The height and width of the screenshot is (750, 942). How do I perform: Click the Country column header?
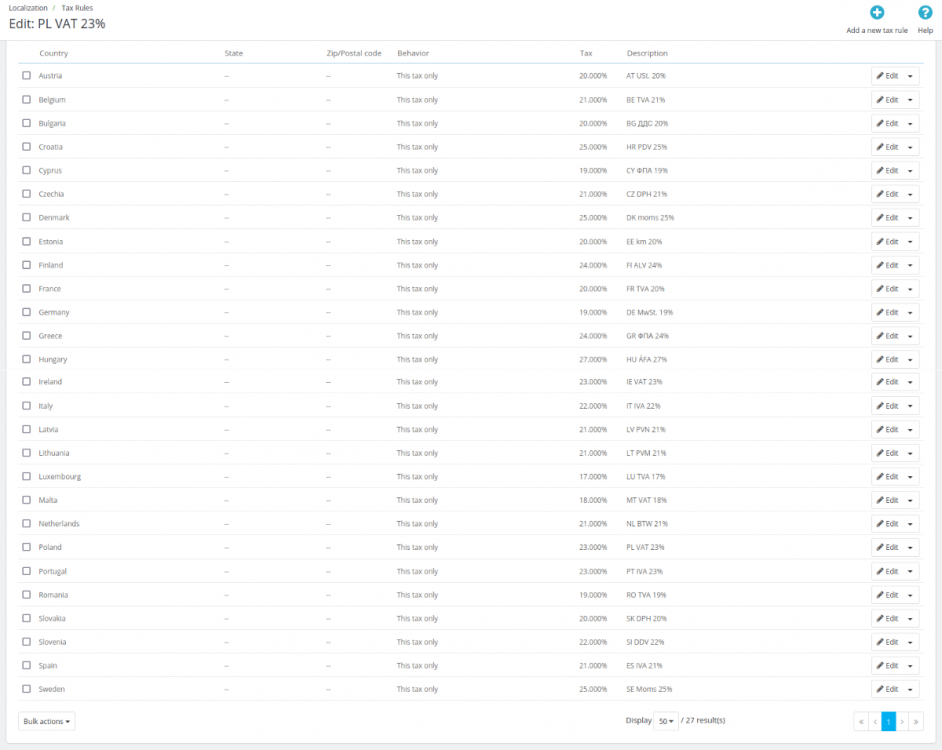pyautogui.click(x=54, y=53)
